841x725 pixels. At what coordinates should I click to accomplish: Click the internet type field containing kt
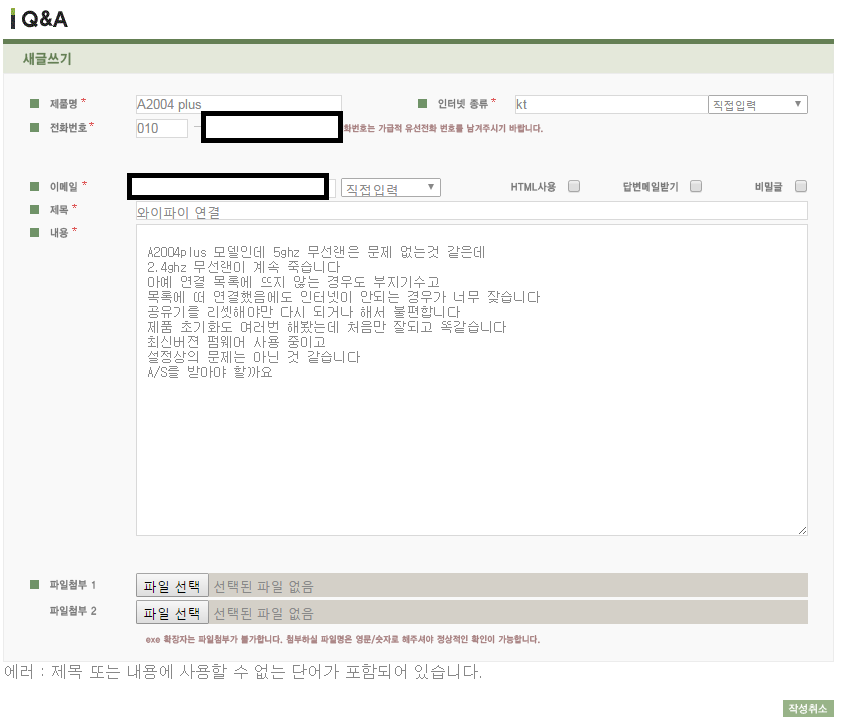point(611,105)
